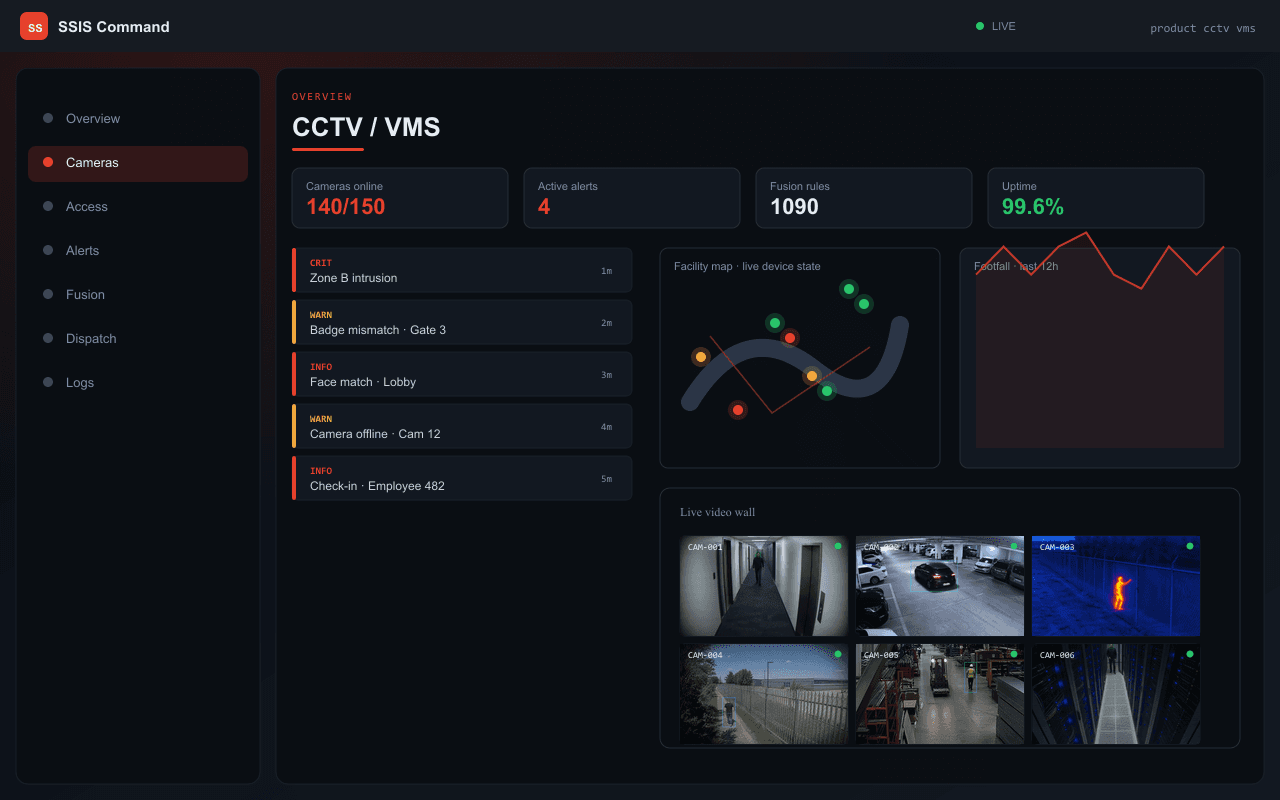1280x800 pixels.
Task: Click the 'product cctv vms' label
Action: 1202,28
